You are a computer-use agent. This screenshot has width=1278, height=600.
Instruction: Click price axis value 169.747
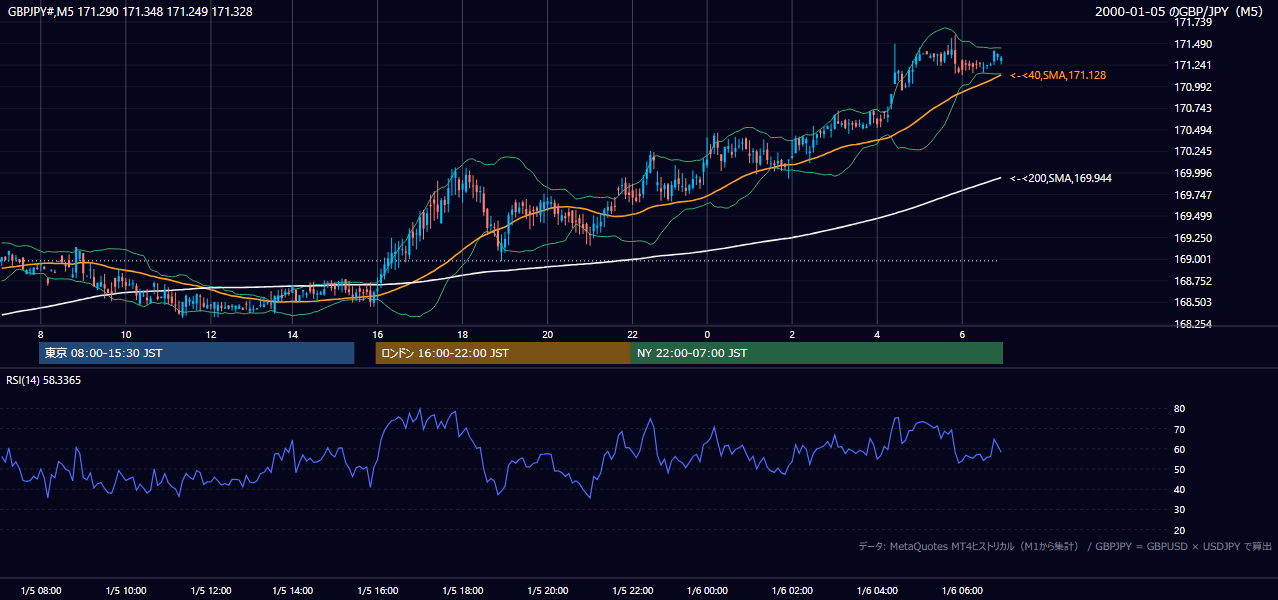pyautogui.click(x=1192, y=195)
